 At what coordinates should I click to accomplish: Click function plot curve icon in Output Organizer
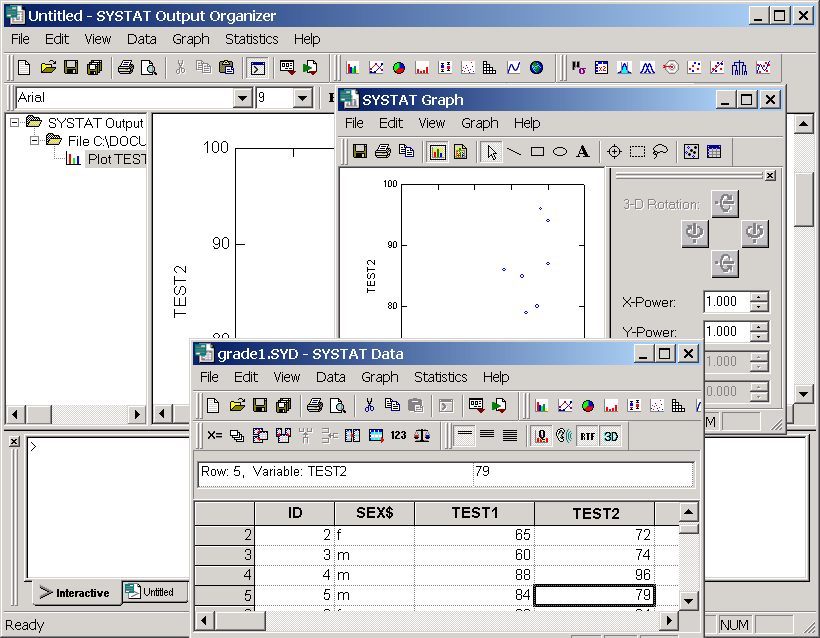[514, 67]
